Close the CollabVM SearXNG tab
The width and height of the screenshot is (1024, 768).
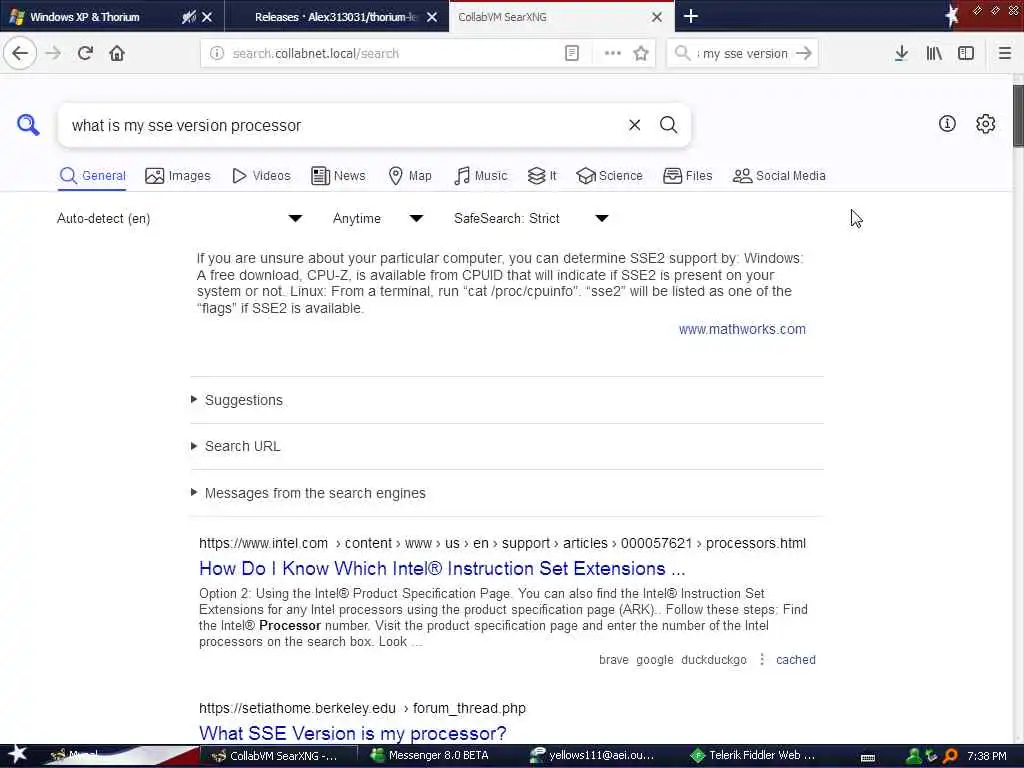coord(657,17)
